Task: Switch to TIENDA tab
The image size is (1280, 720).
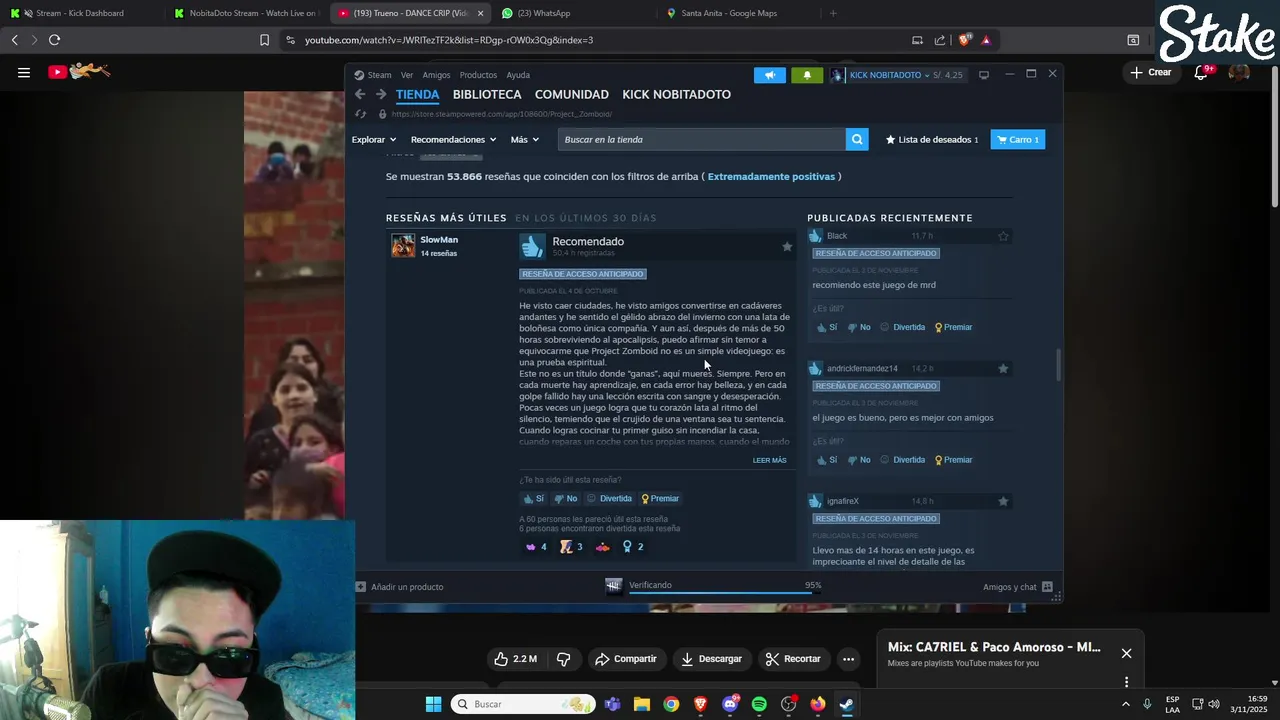Action: pos(417,94)
